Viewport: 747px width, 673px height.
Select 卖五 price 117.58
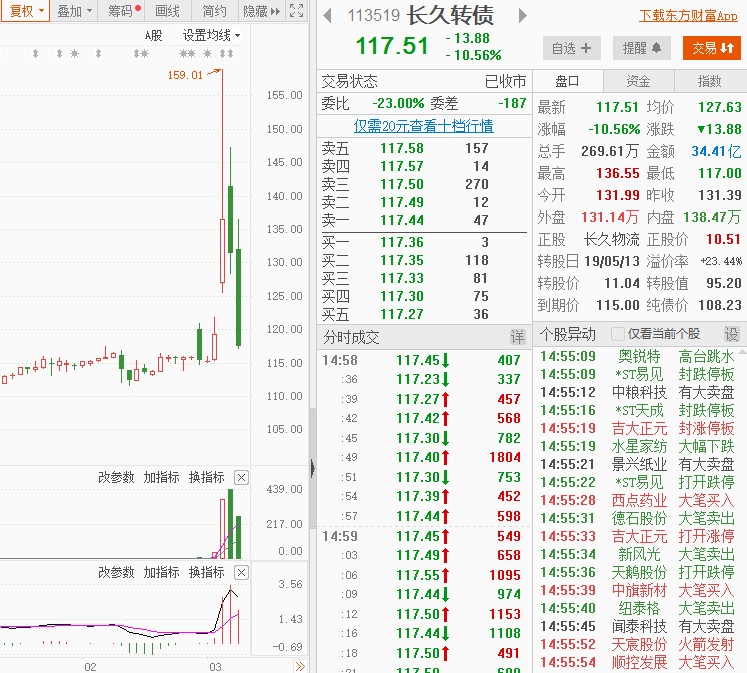[402, 149]
